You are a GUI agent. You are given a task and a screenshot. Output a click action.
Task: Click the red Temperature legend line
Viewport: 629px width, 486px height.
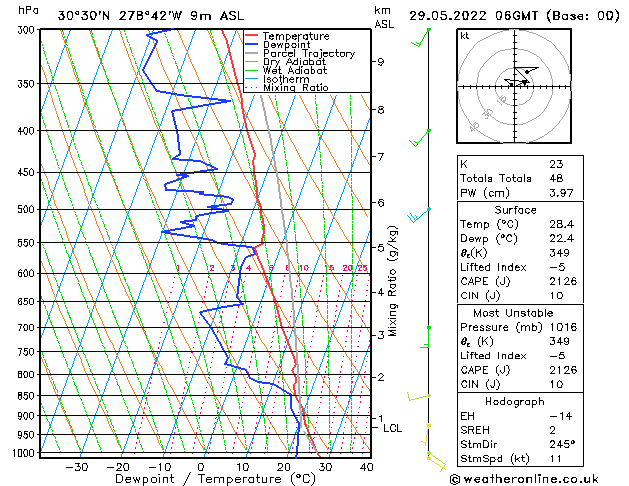coord(251,36)
